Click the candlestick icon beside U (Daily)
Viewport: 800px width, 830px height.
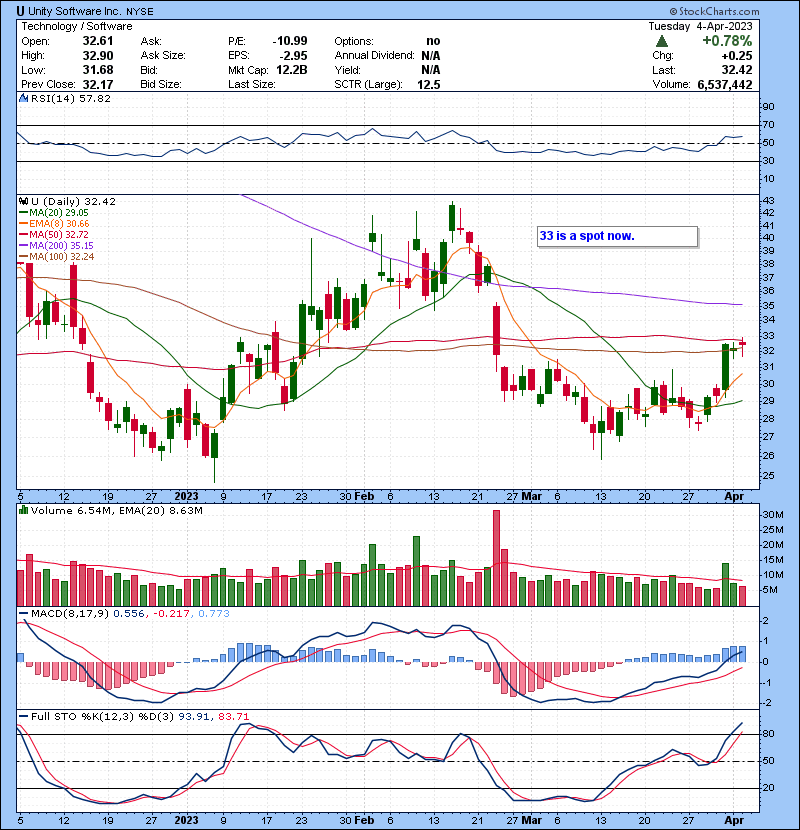tap(24, 201)
